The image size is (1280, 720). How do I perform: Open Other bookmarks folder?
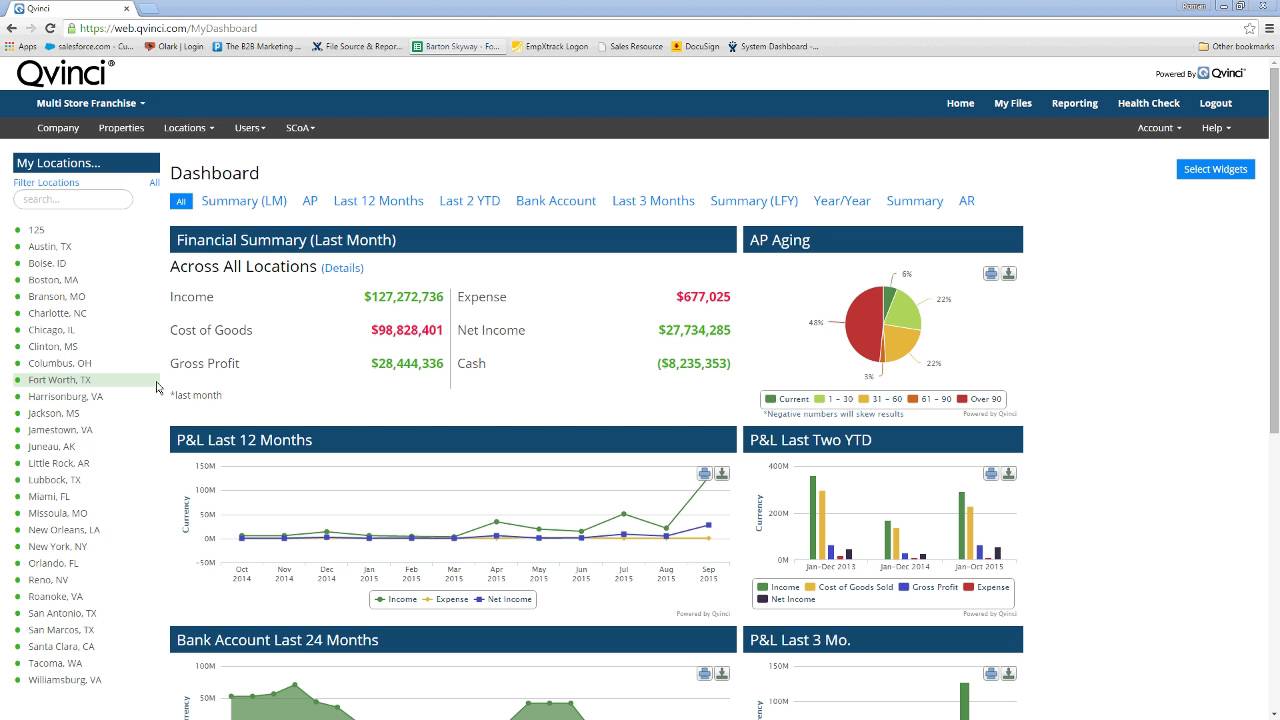[x=1236, y=46]
